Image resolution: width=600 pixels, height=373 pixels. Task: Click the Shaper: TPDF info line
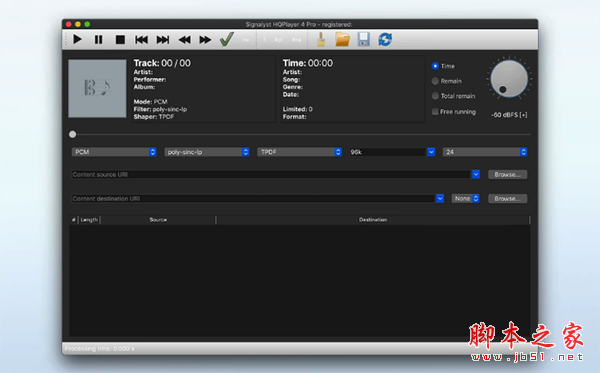click(x=154, y=117)
